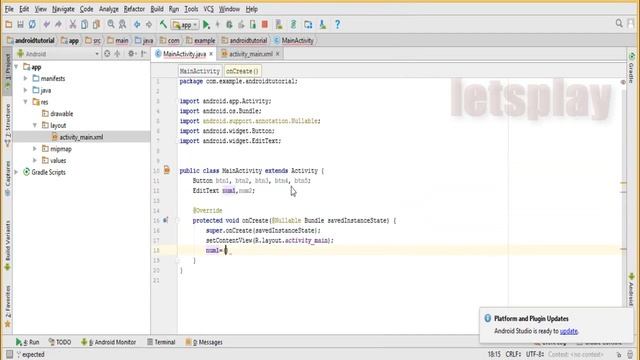The width and height of the screenshot is (640, 360).
Task: Click the SDK Manager download icon
Action: click(x=323, y=24)
